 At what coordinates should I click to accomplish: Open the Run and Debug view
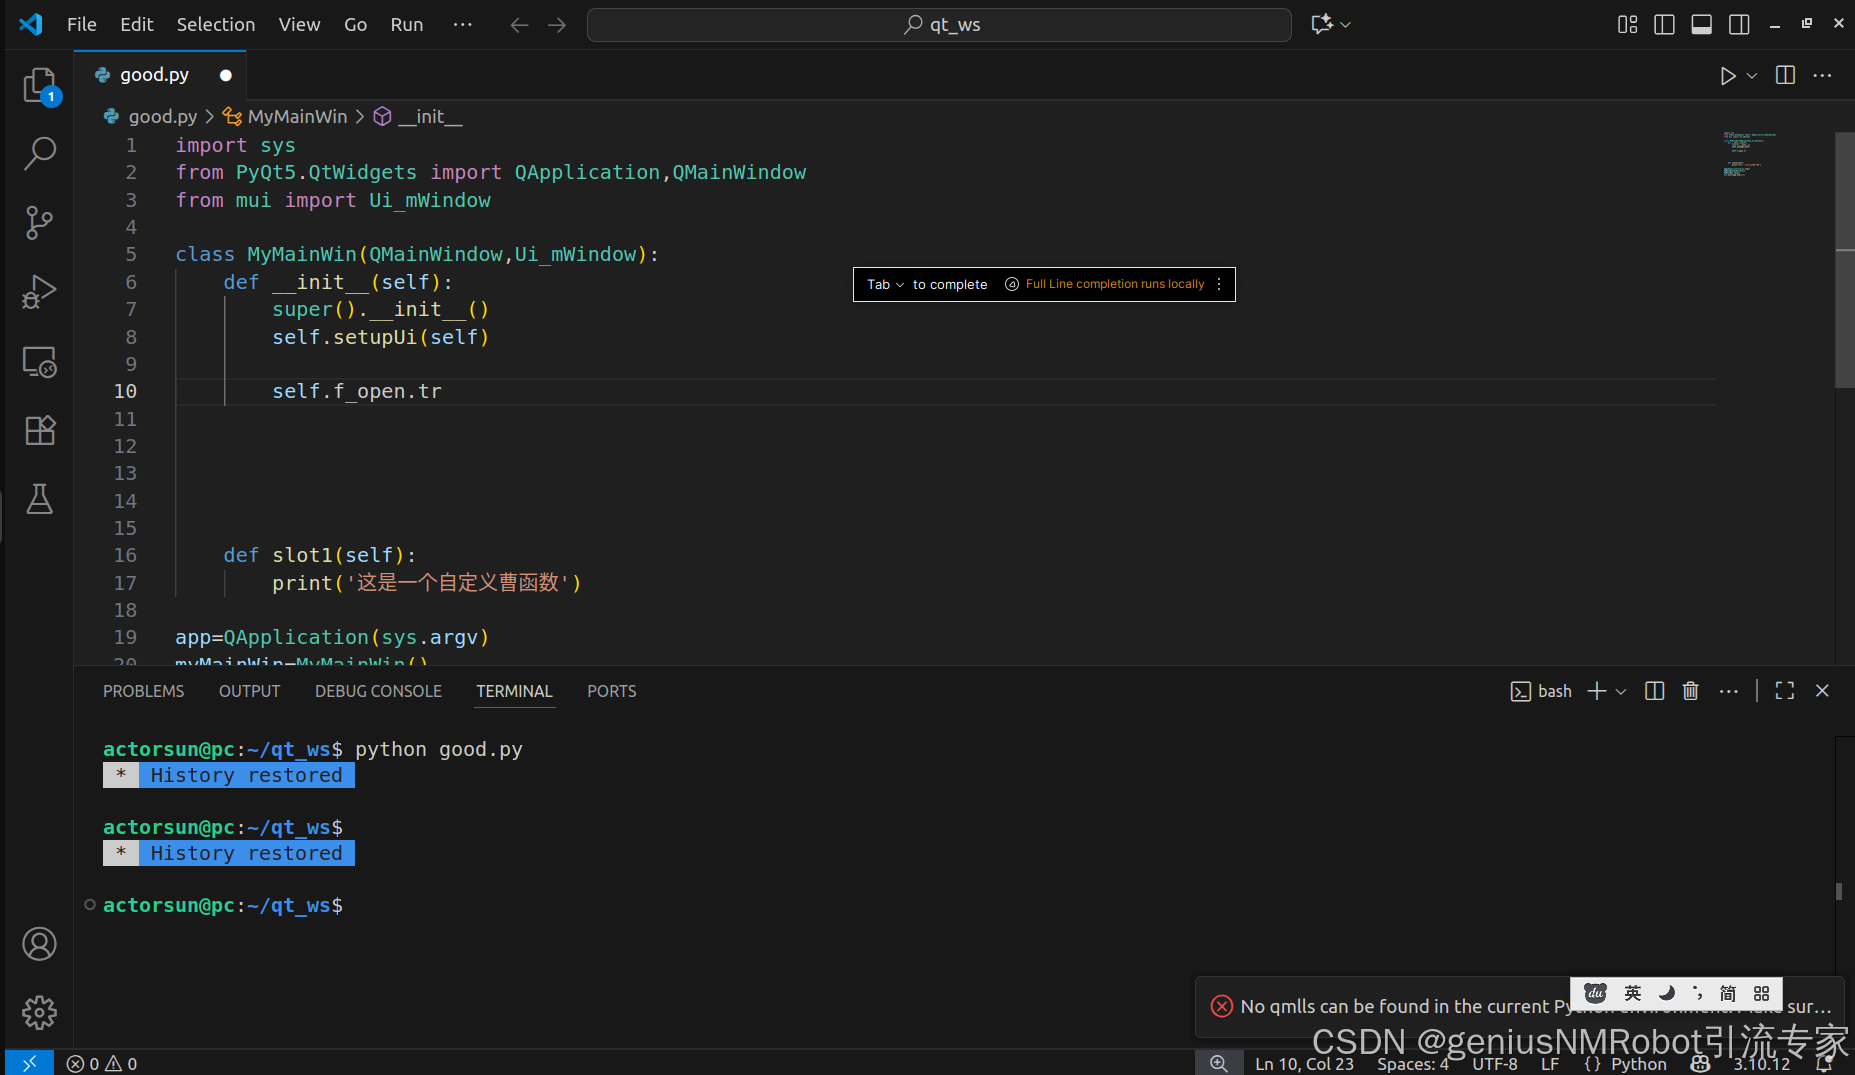click(39, 291)
